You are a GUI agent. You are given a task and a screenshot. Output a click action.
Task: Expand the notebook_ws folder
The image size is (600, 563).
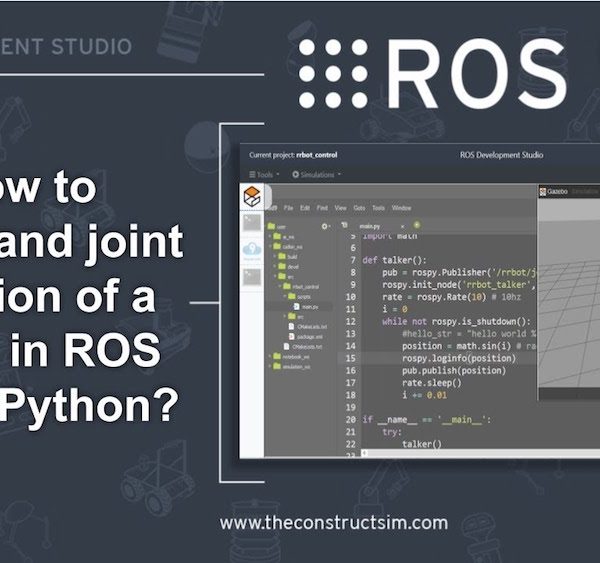click(270, 356)
